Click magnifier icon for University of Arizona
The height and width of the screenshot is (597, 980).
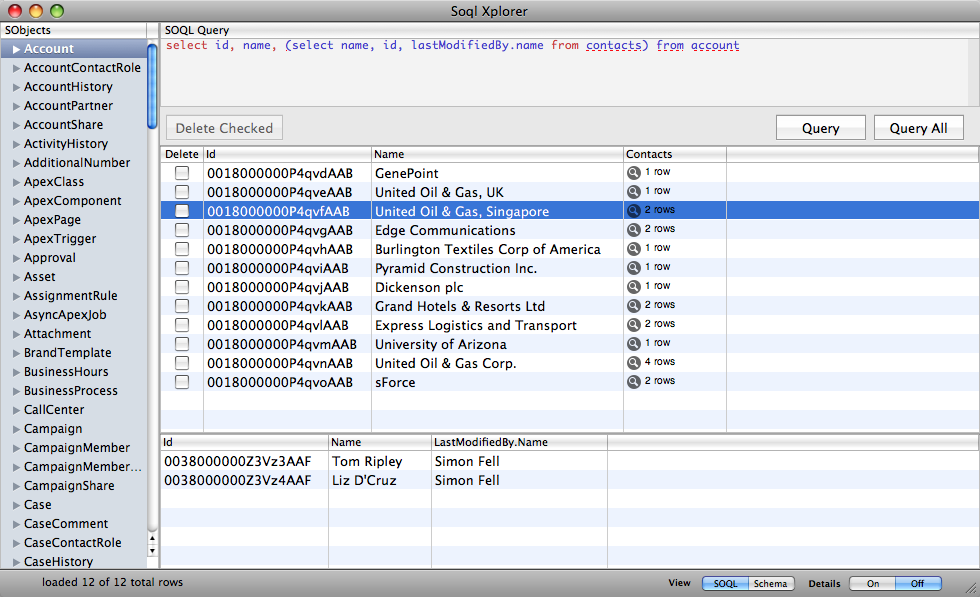point(634,344)
